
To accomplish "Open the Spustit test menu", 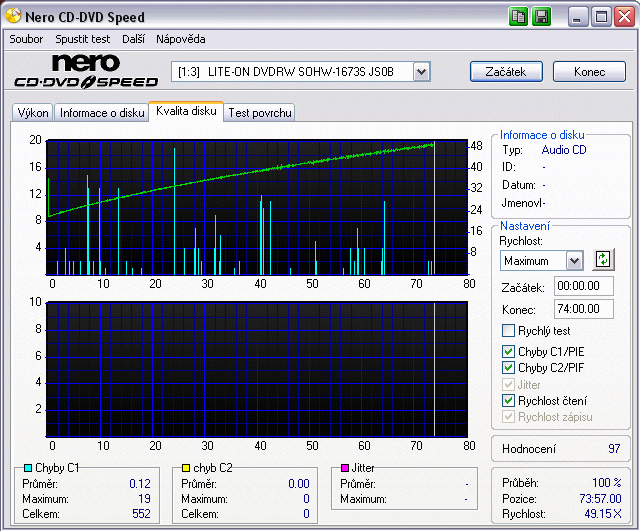I will coord(84,39).
